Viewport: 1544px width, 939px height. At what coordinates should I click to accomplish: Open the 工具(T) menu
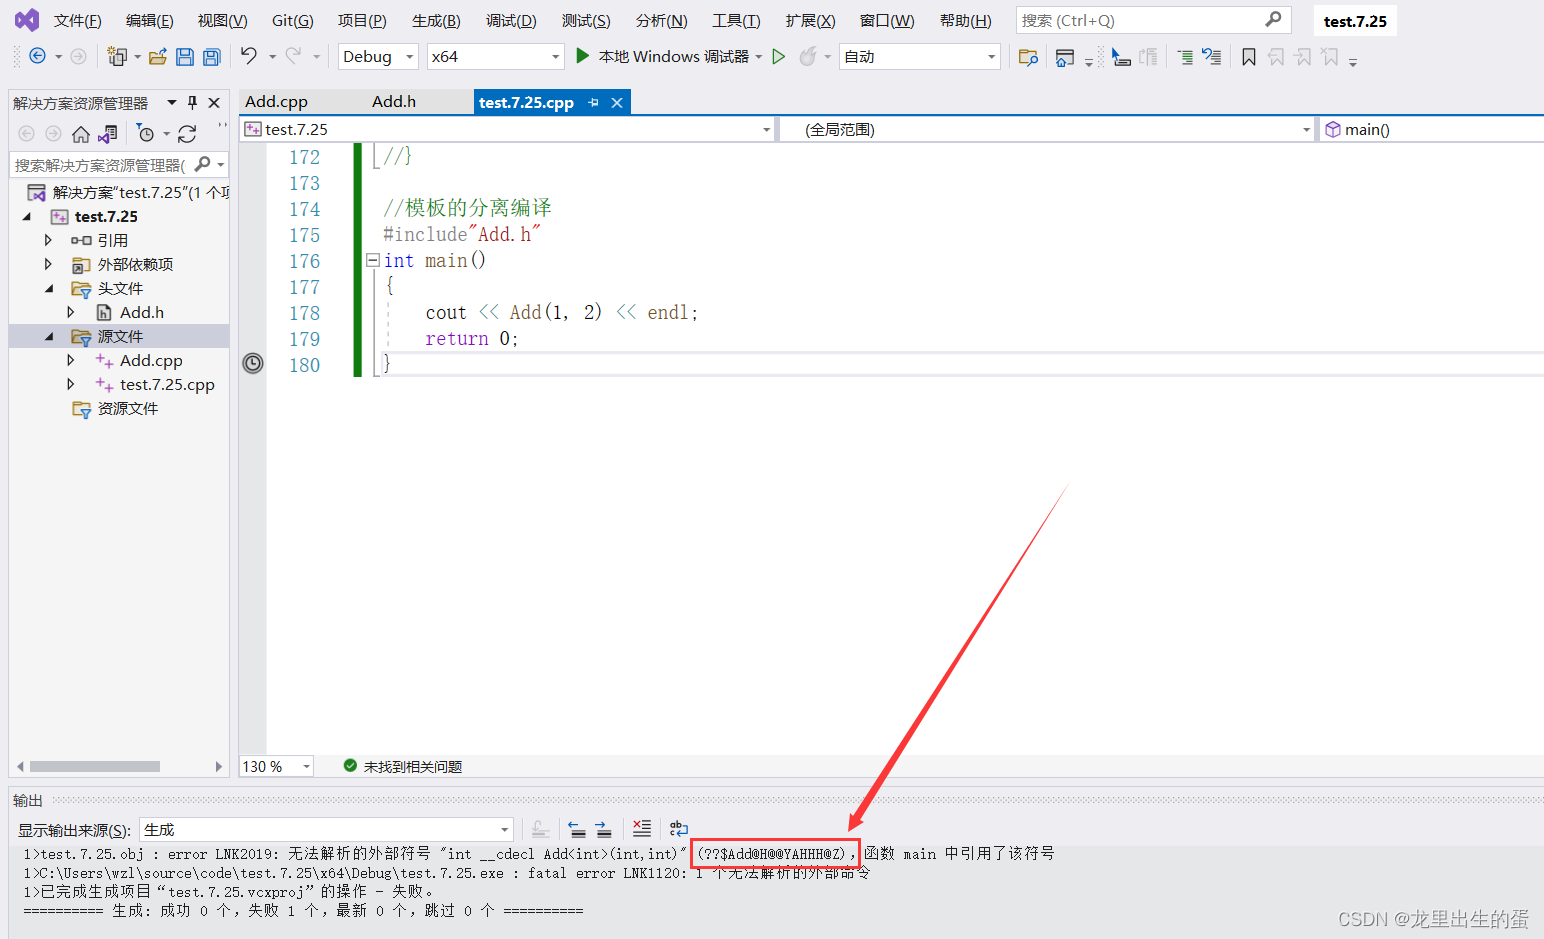(x=736, y=20)
